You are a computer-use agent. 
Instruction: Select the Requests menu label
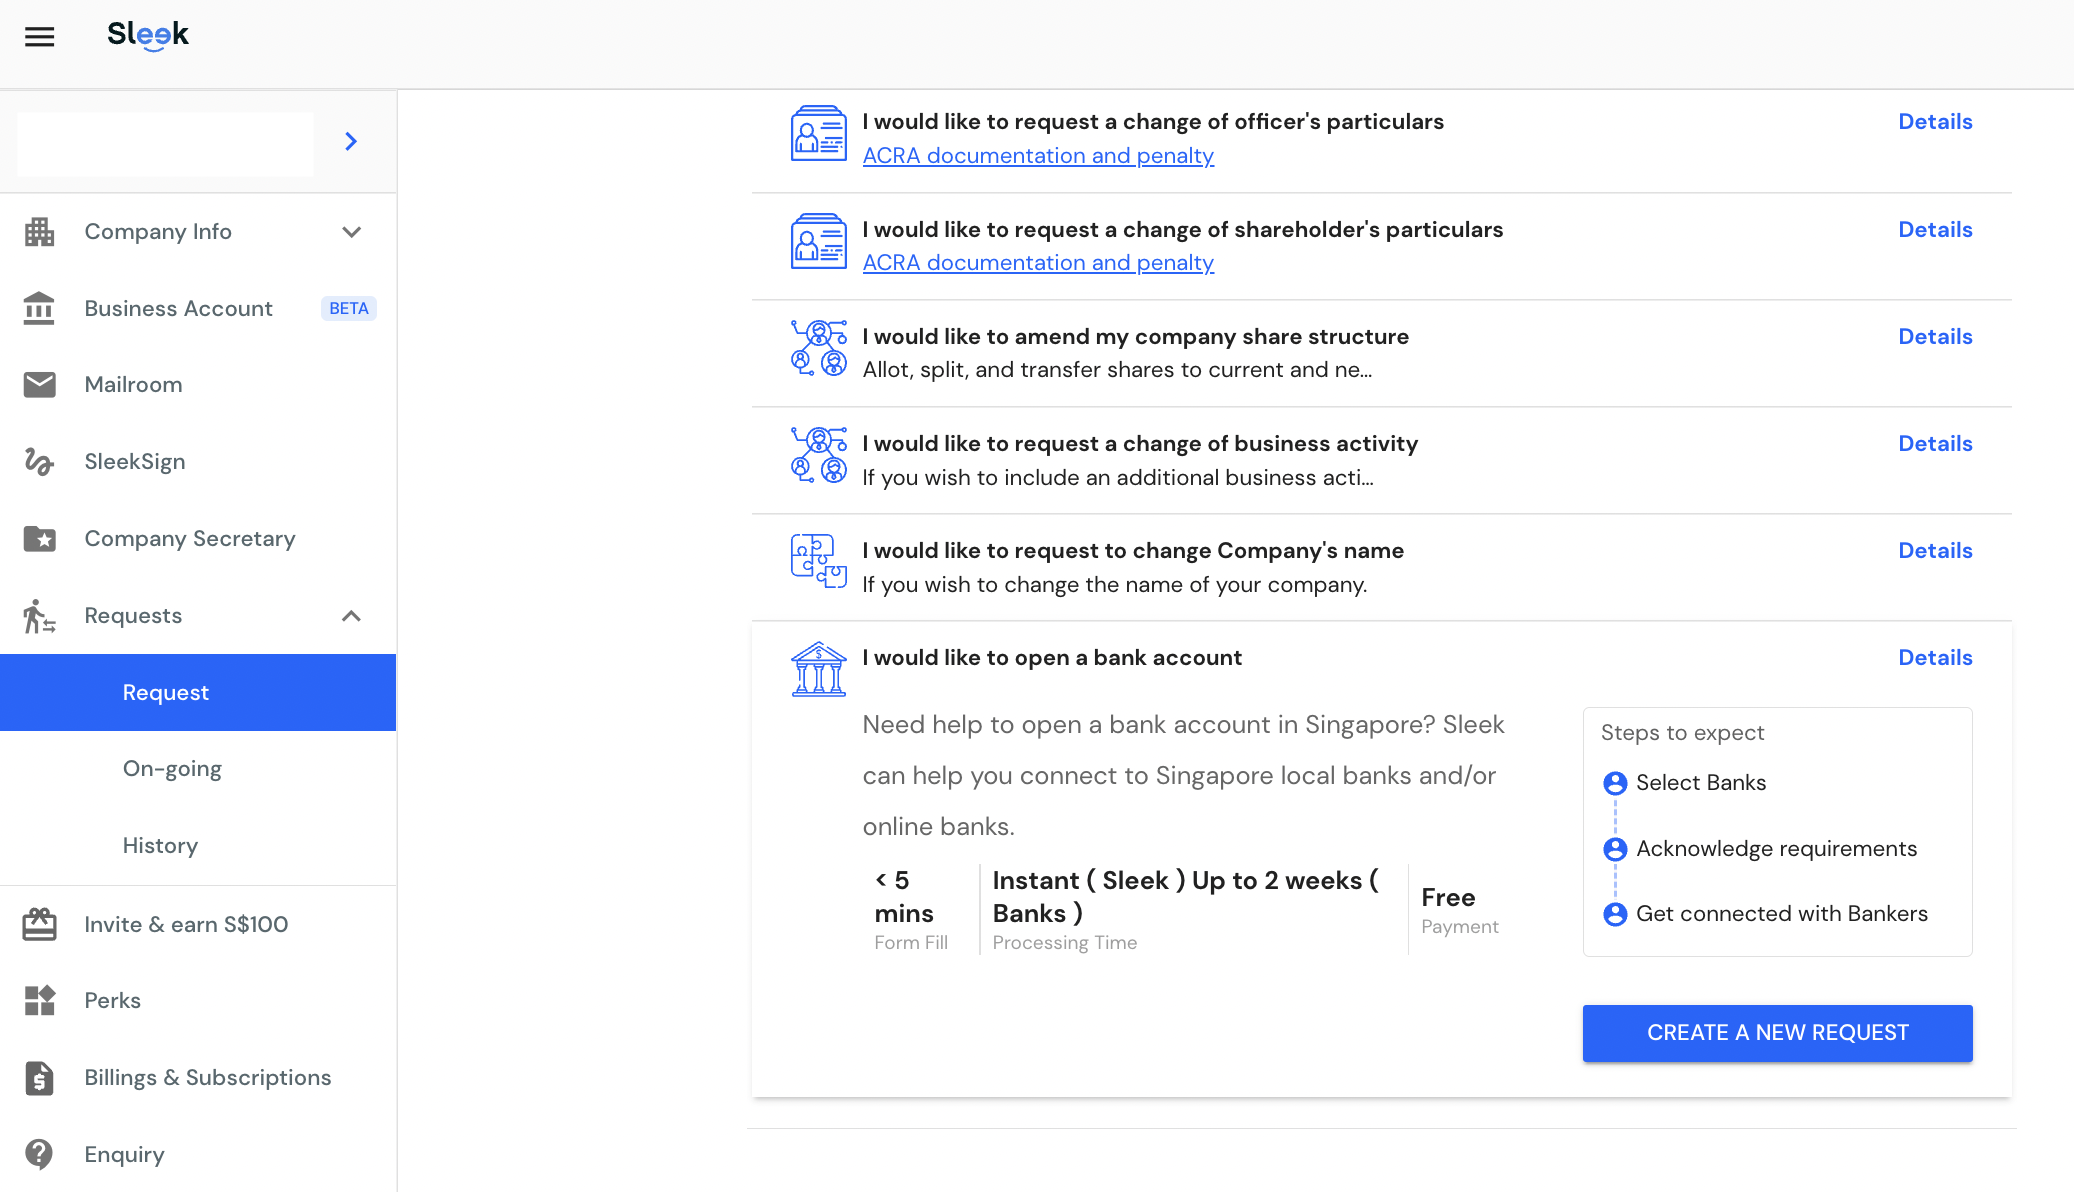pyautogui.click(x=133, y=615)
